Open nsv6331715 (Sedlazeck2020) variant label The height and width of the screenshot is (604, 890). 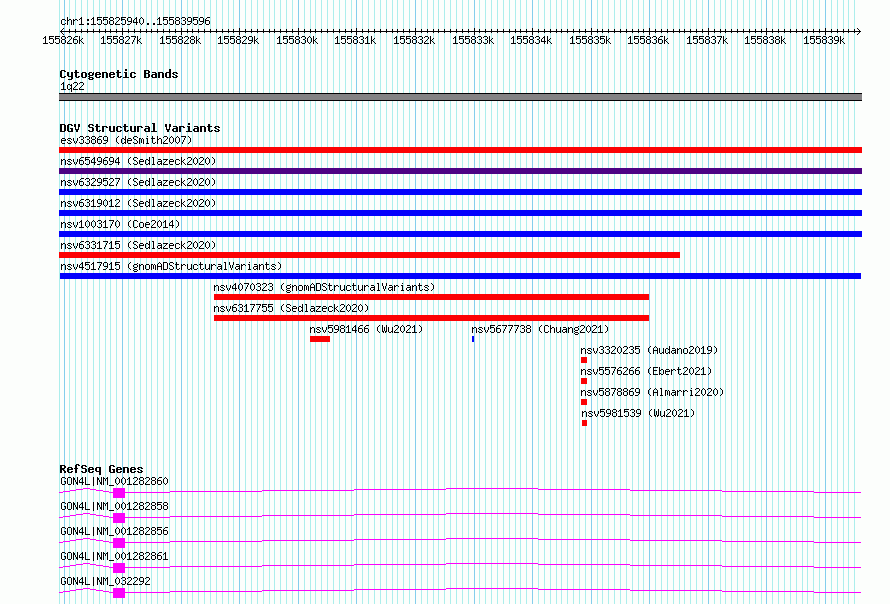tap(138, 245)
